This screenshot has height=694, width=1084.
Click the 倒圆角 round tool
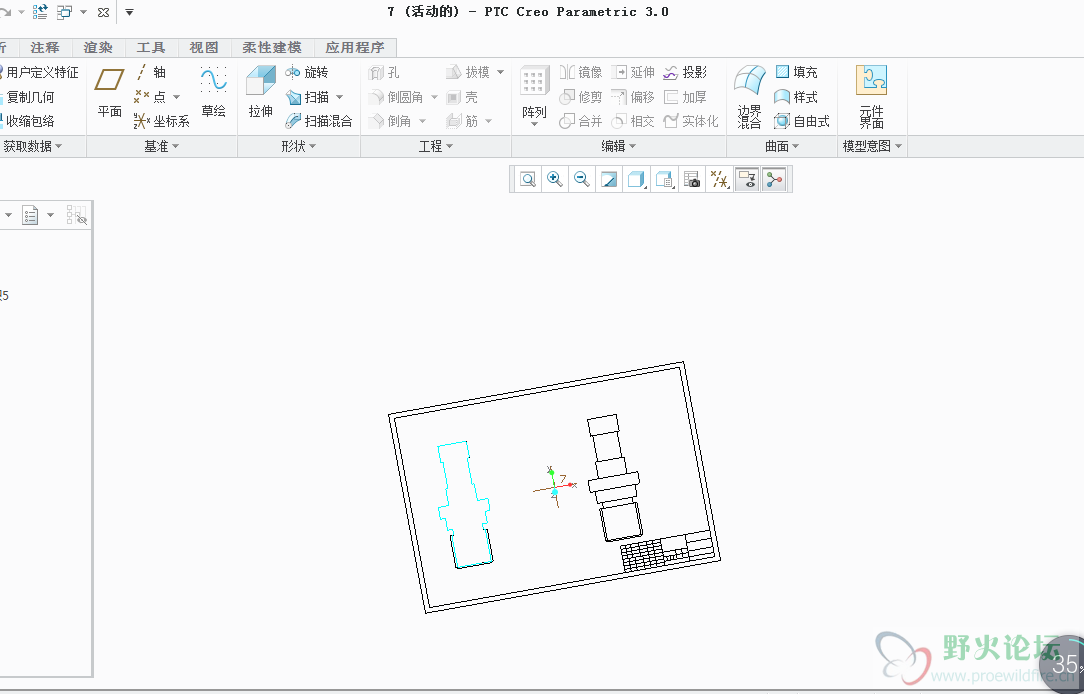coord(396,97)
